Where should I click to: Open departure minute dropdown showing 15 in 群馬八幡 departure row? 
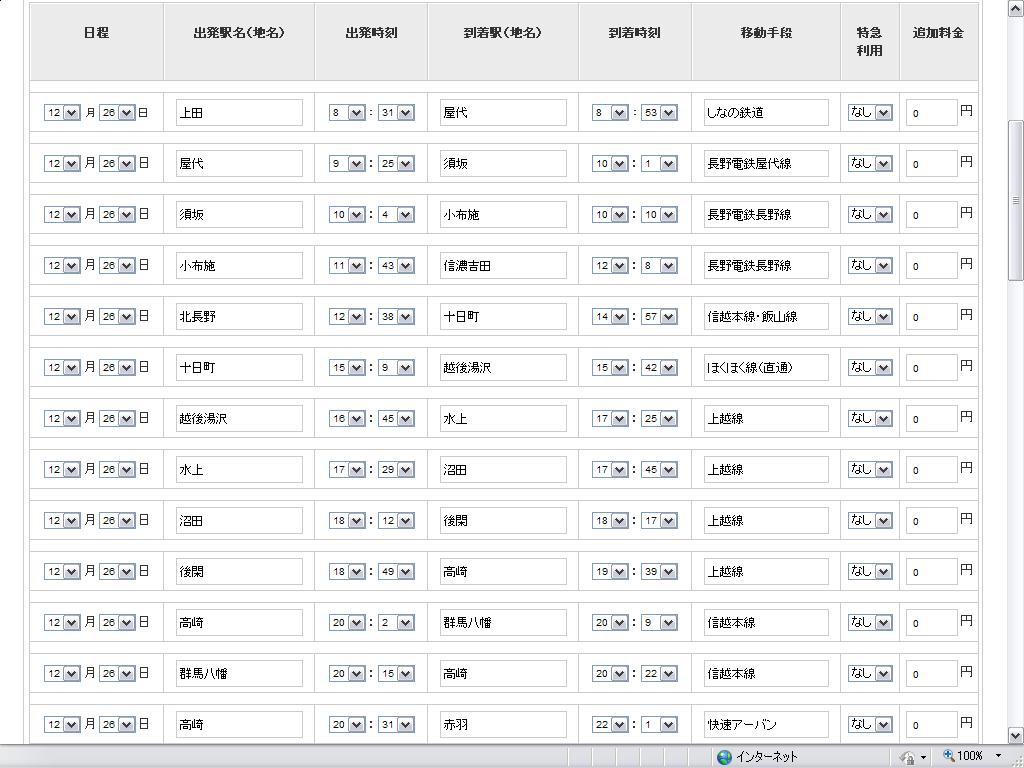[x=396, y=673]
